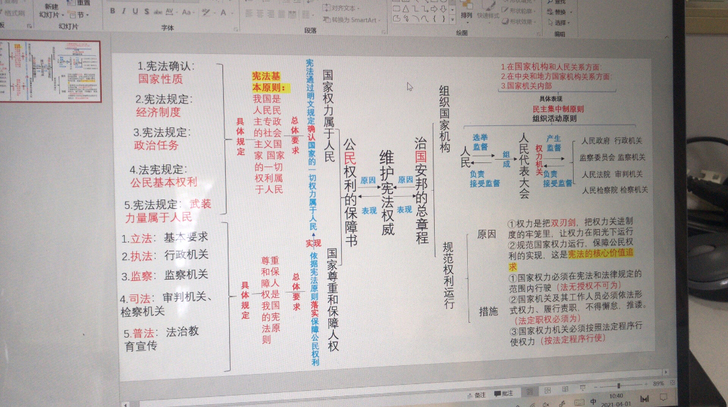Click slide text 国家性质
Viewport: 728px width, 407px height.
(x=161, y=79)
